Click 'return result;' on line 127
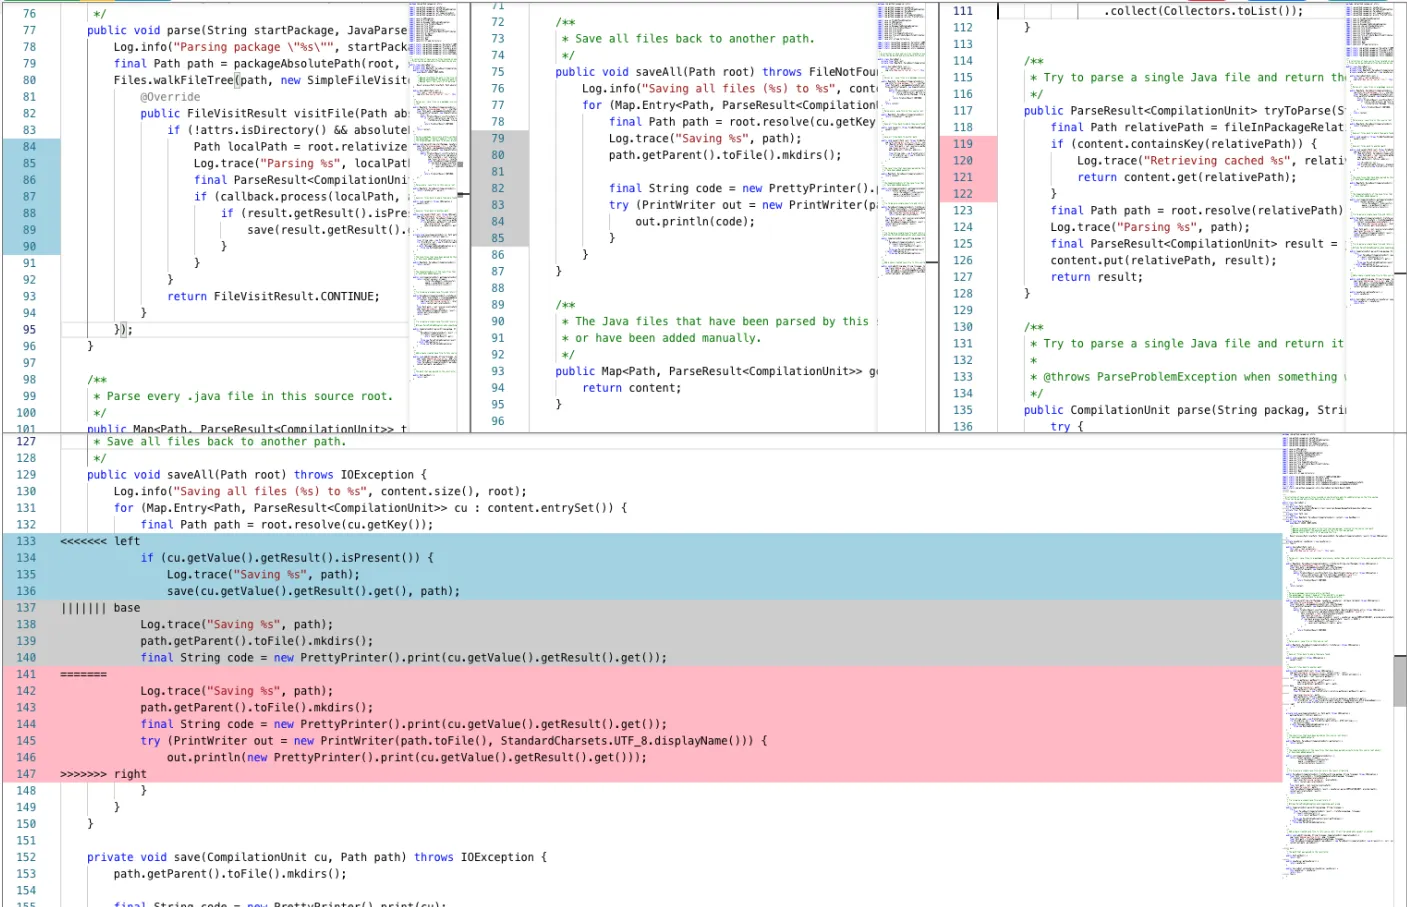The width and height of the screenshot is (1407, 907). tap(1097, 277)
